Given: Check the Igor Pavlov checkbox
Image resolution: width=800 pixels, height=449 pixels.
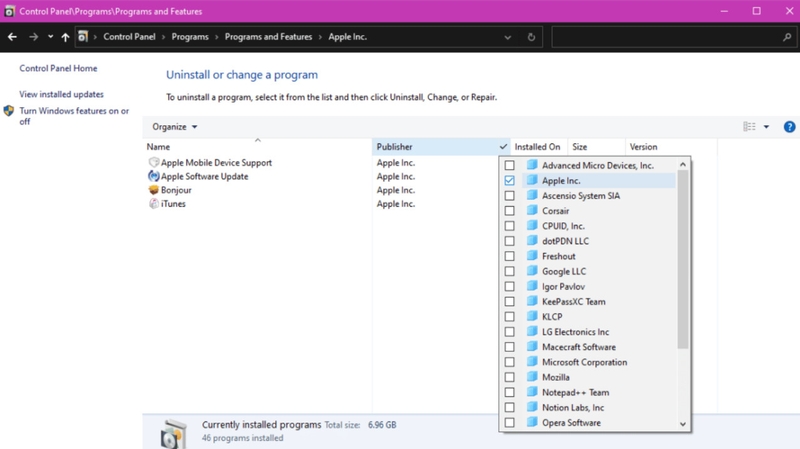Looking at the screenshot, I should (x=509, y=286).
